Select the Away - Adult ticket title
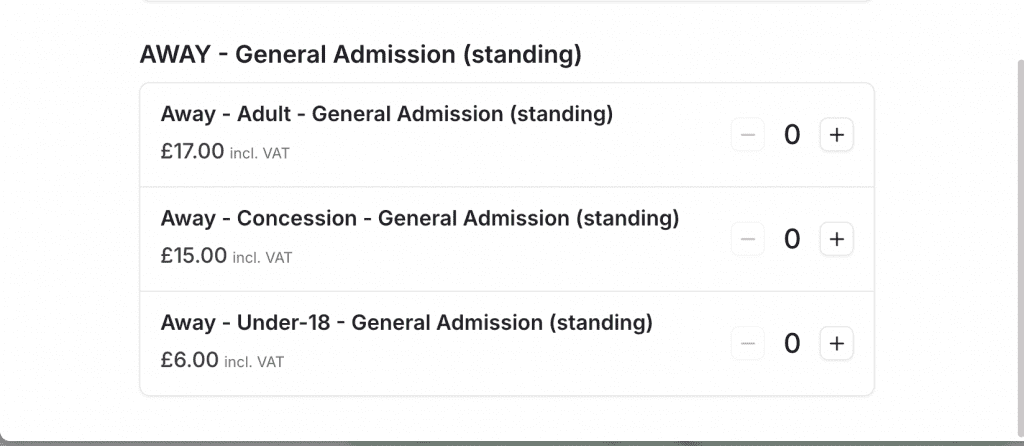 [386, 114]
